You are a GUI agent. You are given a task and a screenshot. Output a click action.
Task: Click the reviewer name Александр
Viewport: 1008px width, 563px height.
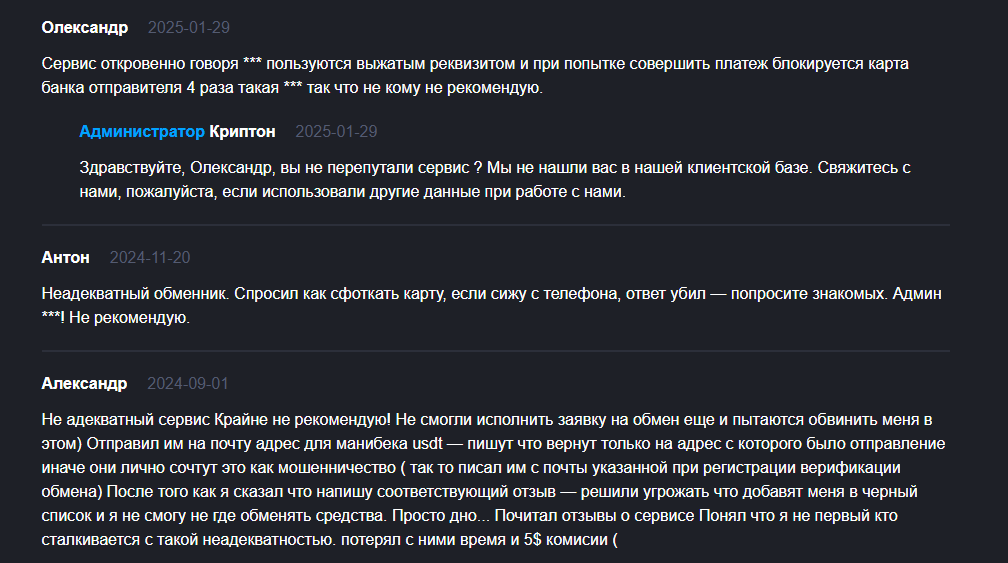(x=84, y=384)
